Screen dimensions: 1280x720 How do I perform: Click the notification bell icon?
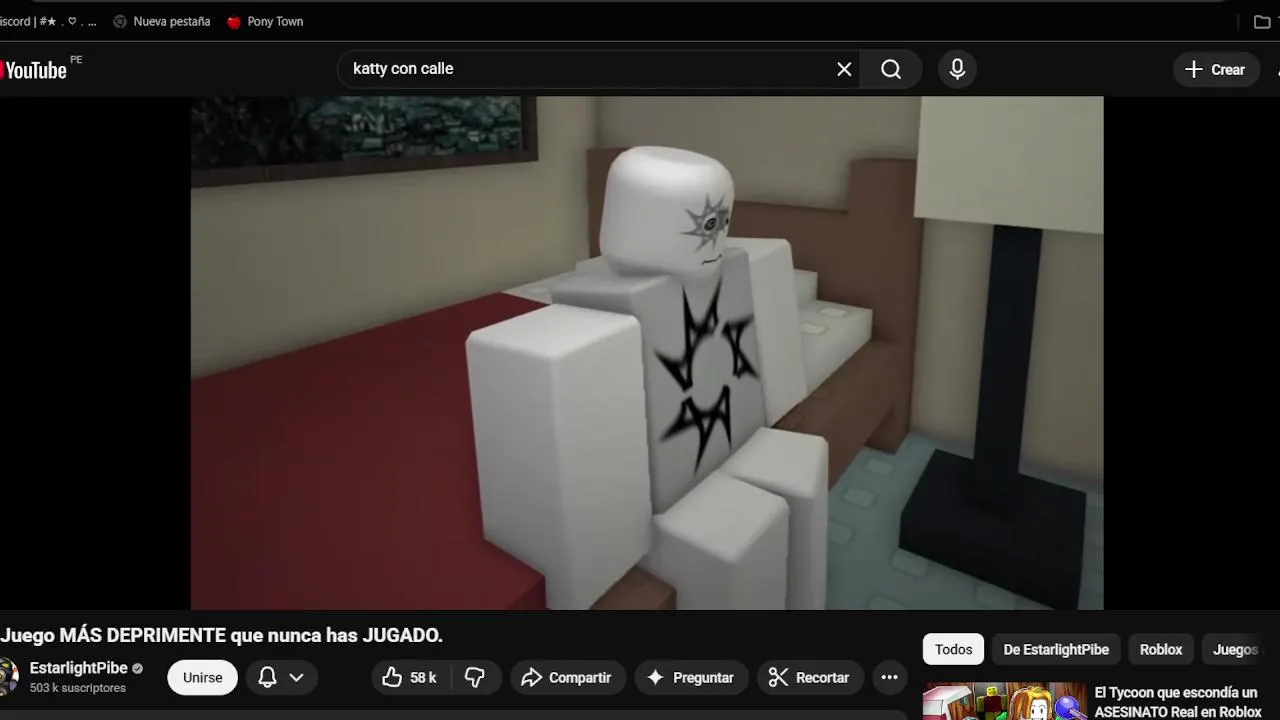267,677
